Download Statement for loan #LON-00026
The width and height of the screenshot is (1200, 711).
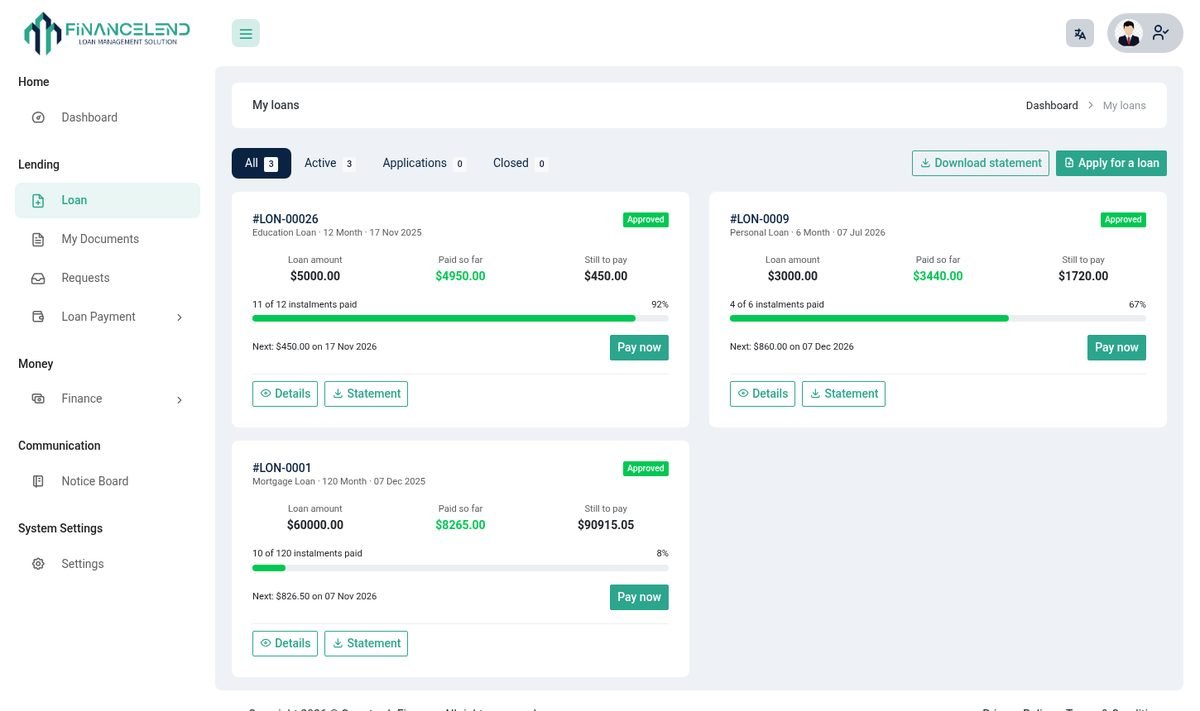click(x=366, y=394)
